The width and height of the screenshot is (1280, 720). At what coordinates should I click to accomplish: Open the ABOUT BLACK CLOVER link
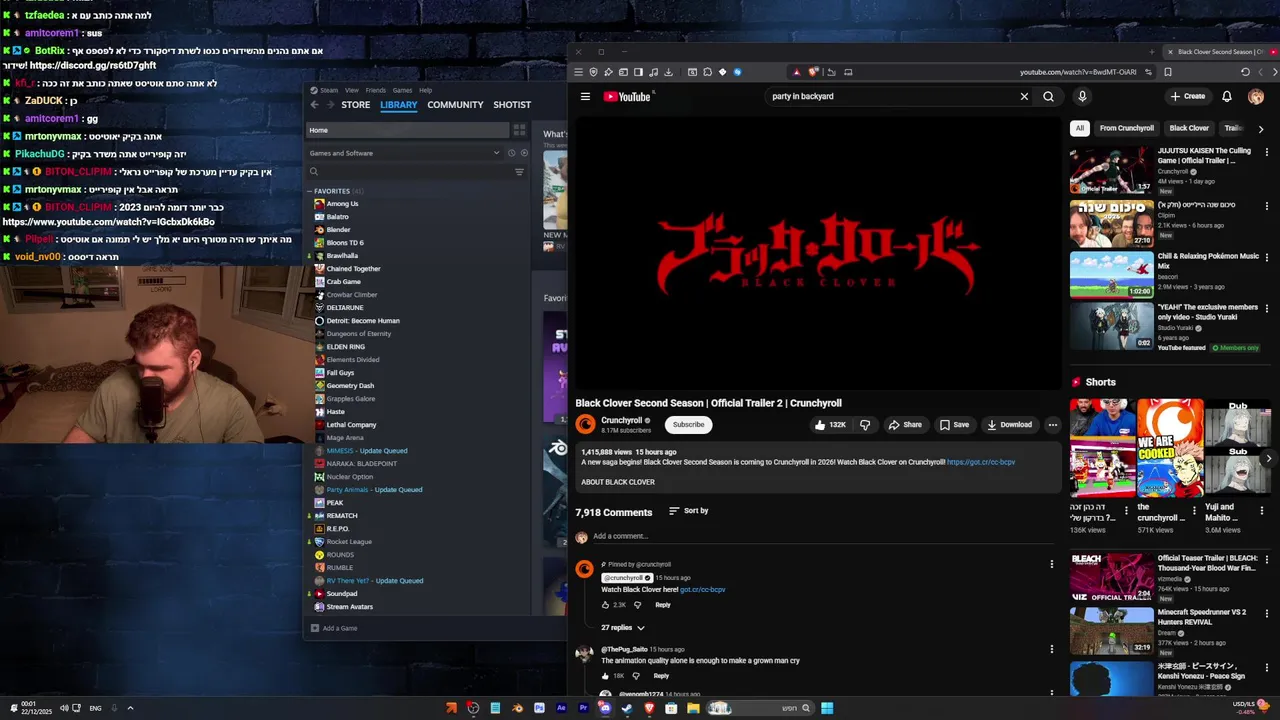click(618, 482)
